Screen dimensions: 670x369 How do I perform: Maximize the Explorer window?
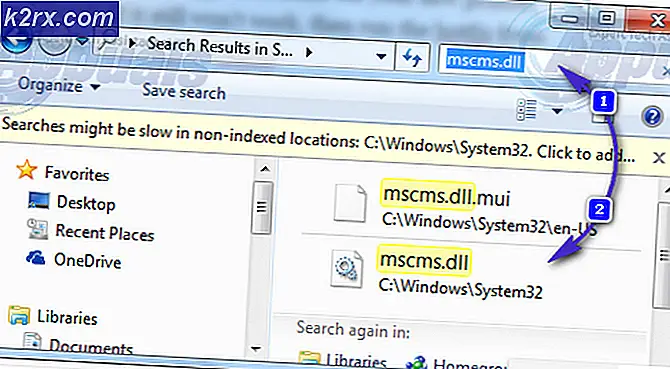[606, 18]
